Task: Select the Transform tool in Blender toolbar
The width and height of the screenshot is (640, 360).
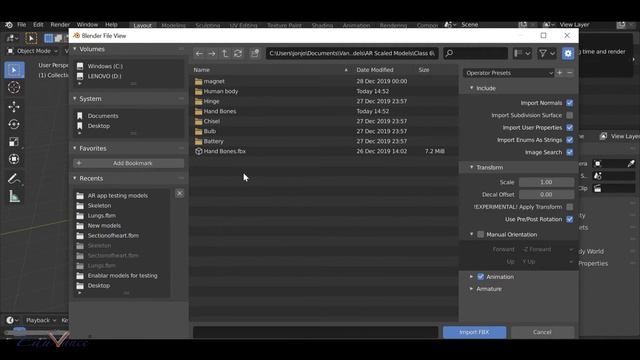Action: [14, 159]
